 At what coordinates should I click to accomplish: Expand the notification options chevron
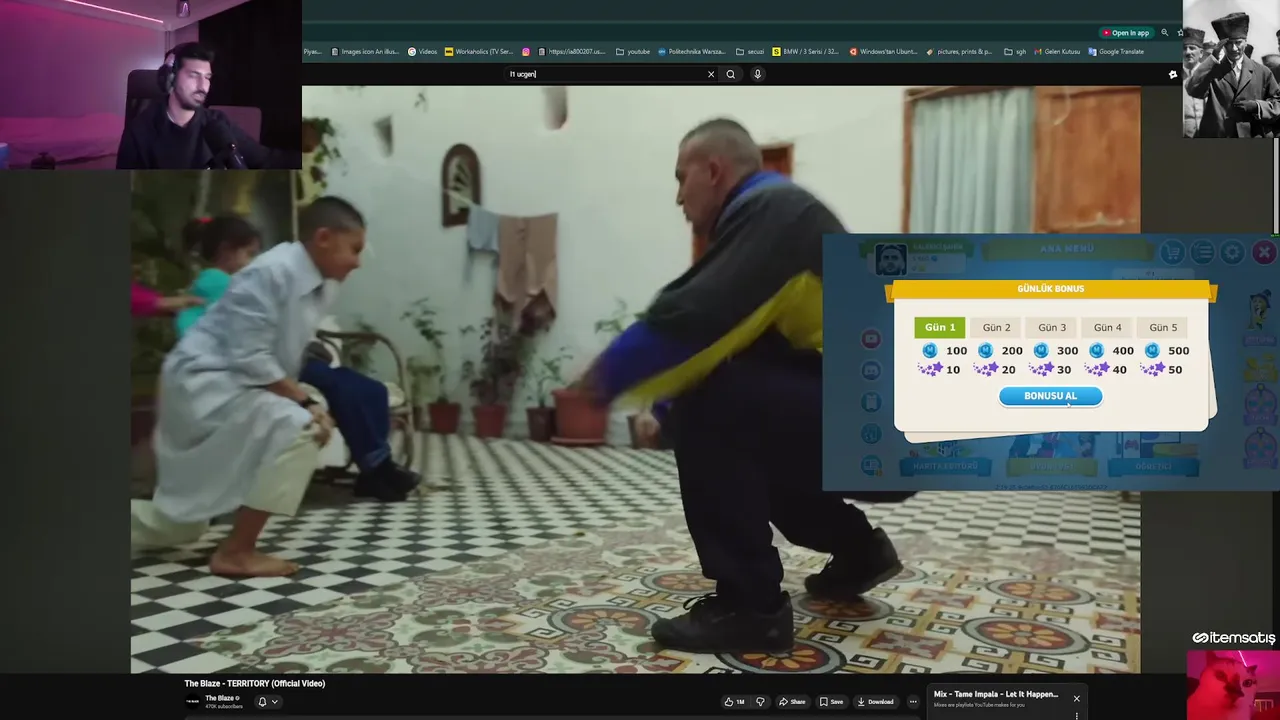[275, 702]
